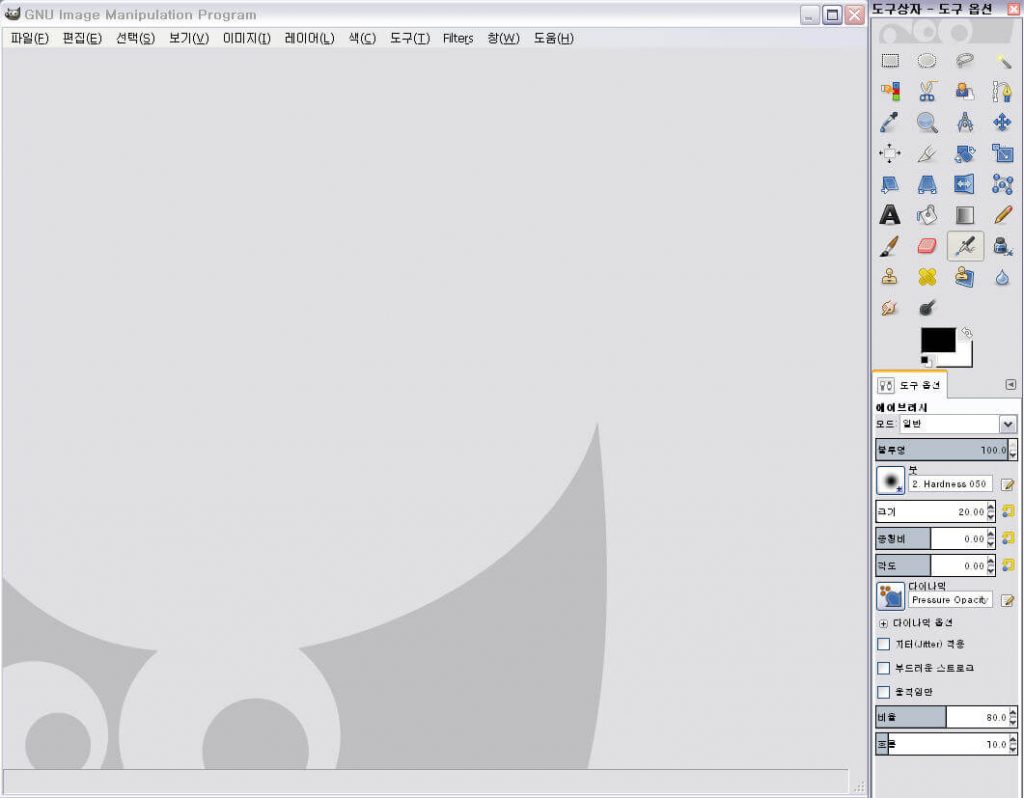Image resolution: width=1024 pixels, height=798 pixels.
Task: Open the 파일(F) menu
Action: tap(29, 38)
